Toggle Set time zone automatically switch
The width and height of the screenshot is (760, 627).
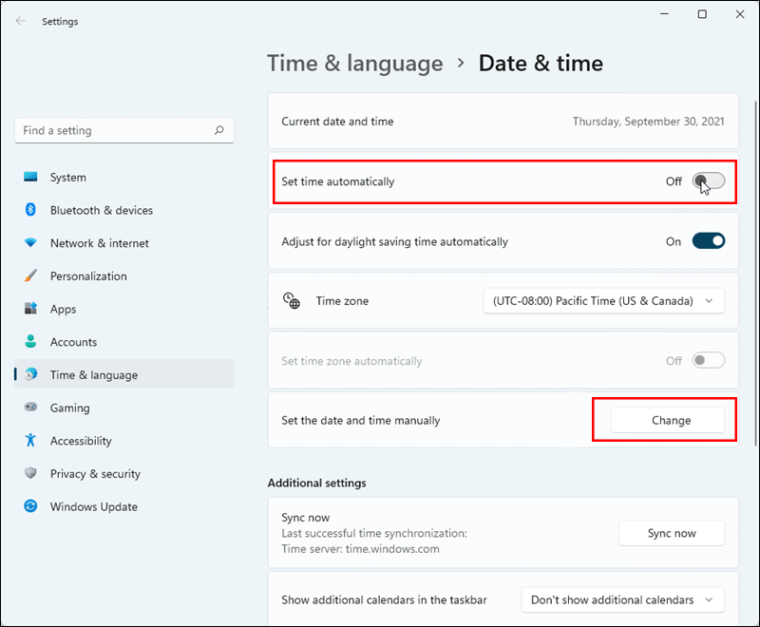[x=708, y=361]
